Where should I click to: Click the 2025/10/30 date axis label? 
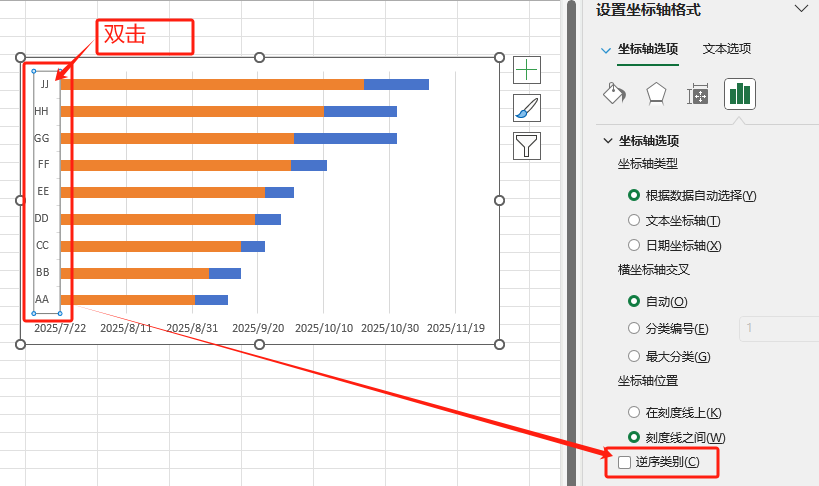[x=390, y=328]
